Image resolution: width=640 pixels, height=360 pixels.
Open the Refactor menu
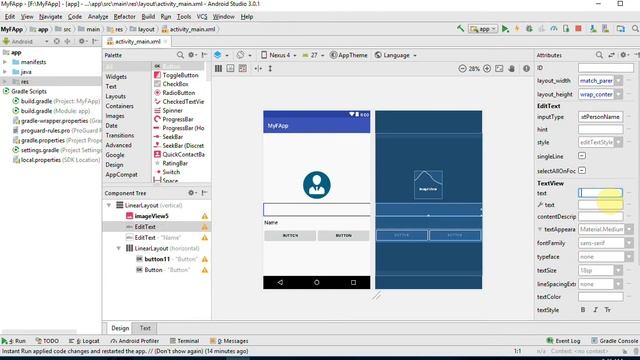click(x=124, y=17)
